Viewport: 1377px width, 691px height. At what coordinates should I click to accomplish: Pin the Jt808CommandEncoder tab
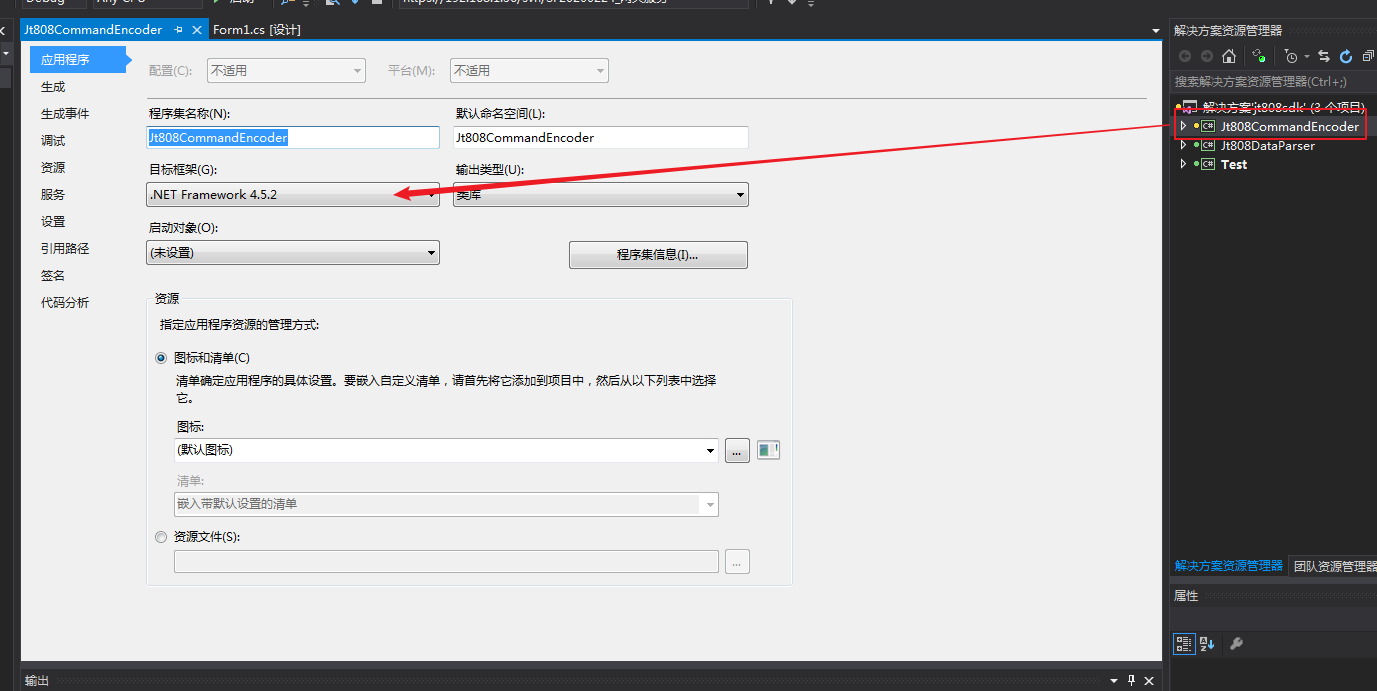(179, 30)
